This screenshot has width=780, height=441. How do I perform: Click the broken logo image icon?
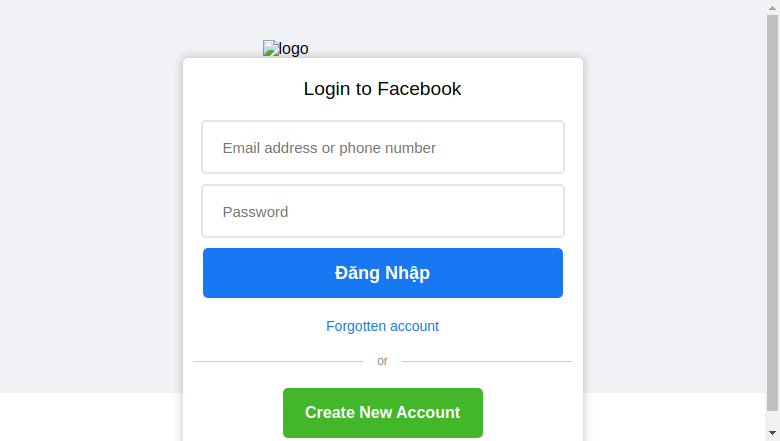271,49
